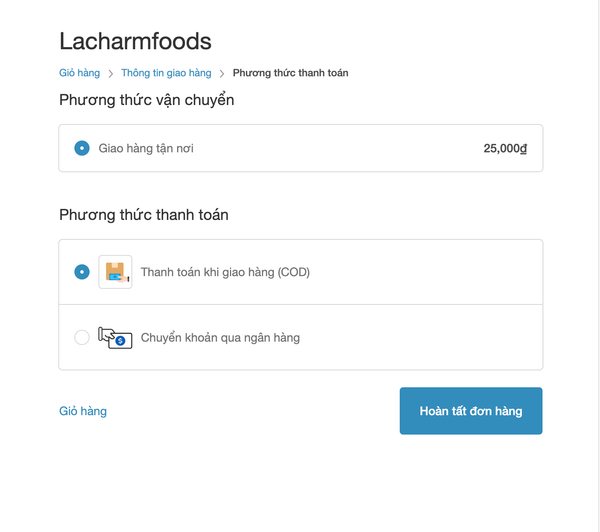The width and height of the screenshot is (600, 532).
Task: Go back to Thông tin giao hàng step
Action: [166, 73]
